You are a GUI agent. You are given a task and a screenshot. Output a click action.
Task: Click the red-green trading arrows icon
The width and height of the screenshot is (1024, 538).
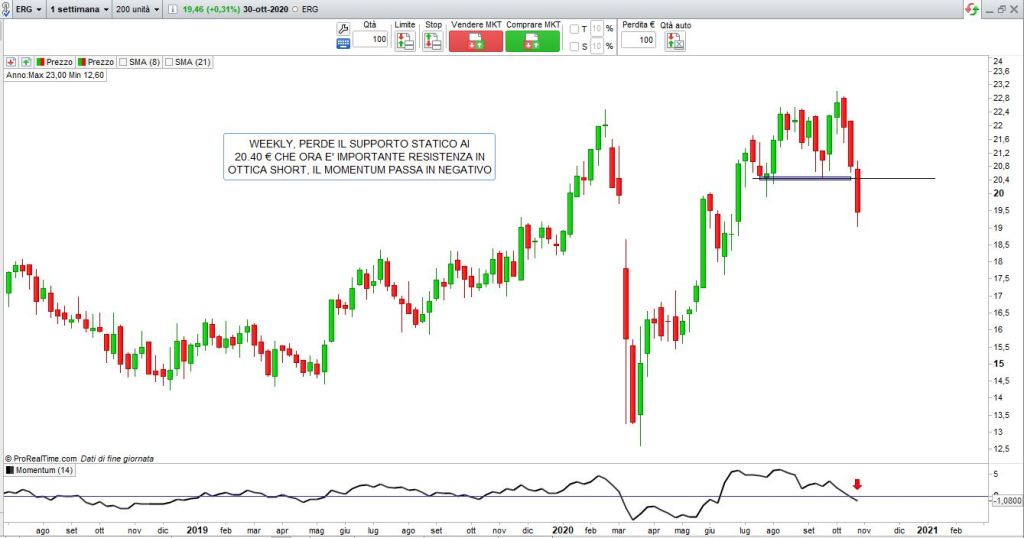coord(970,8)
